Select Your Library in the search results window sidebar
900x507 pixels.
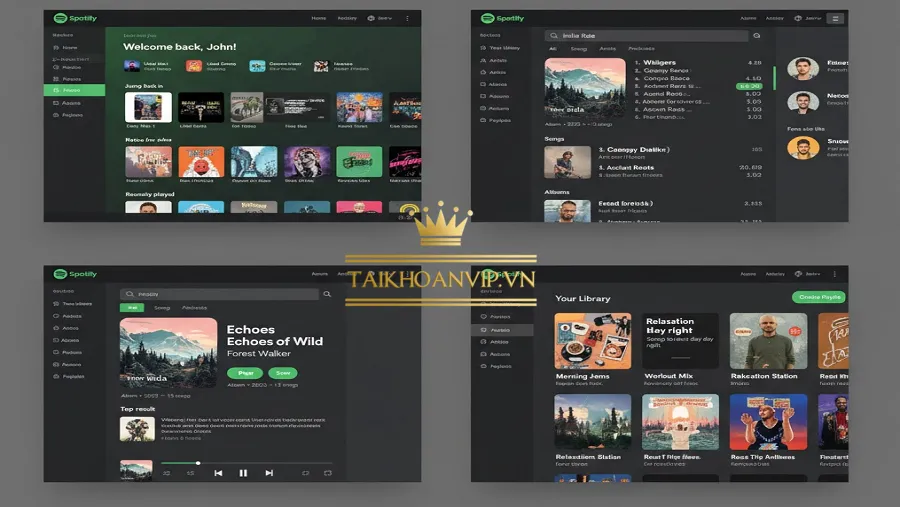click(500, 48)
